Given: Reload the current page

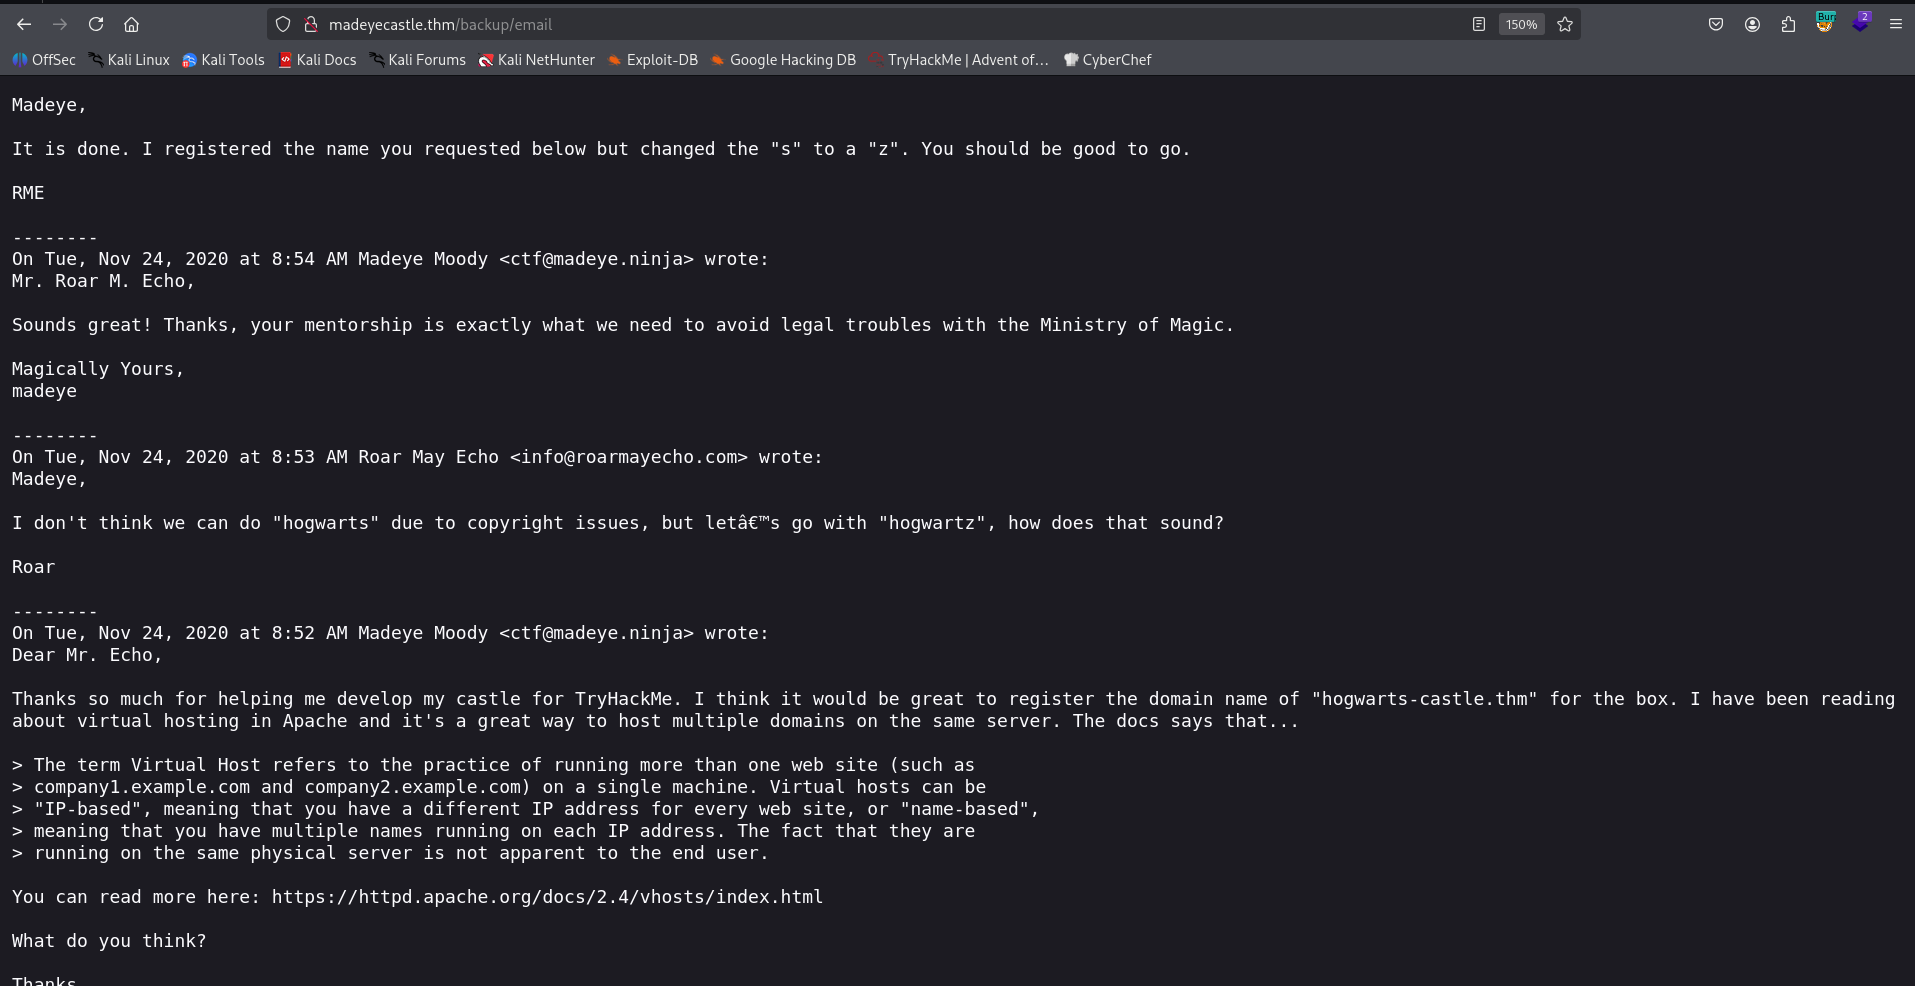Looking at the screenshot, I should pos(96,24).
